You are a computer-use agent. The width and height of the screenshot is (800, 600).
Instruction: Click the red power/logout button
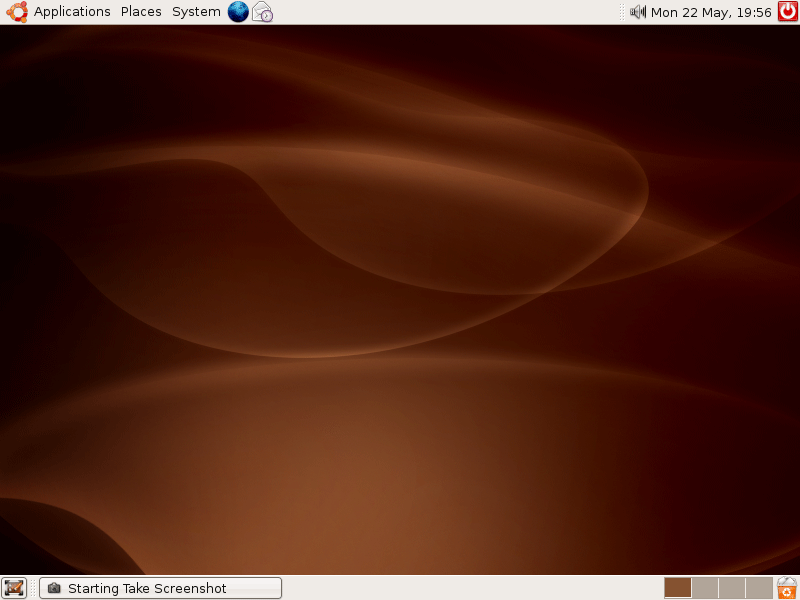coord(788,12)
